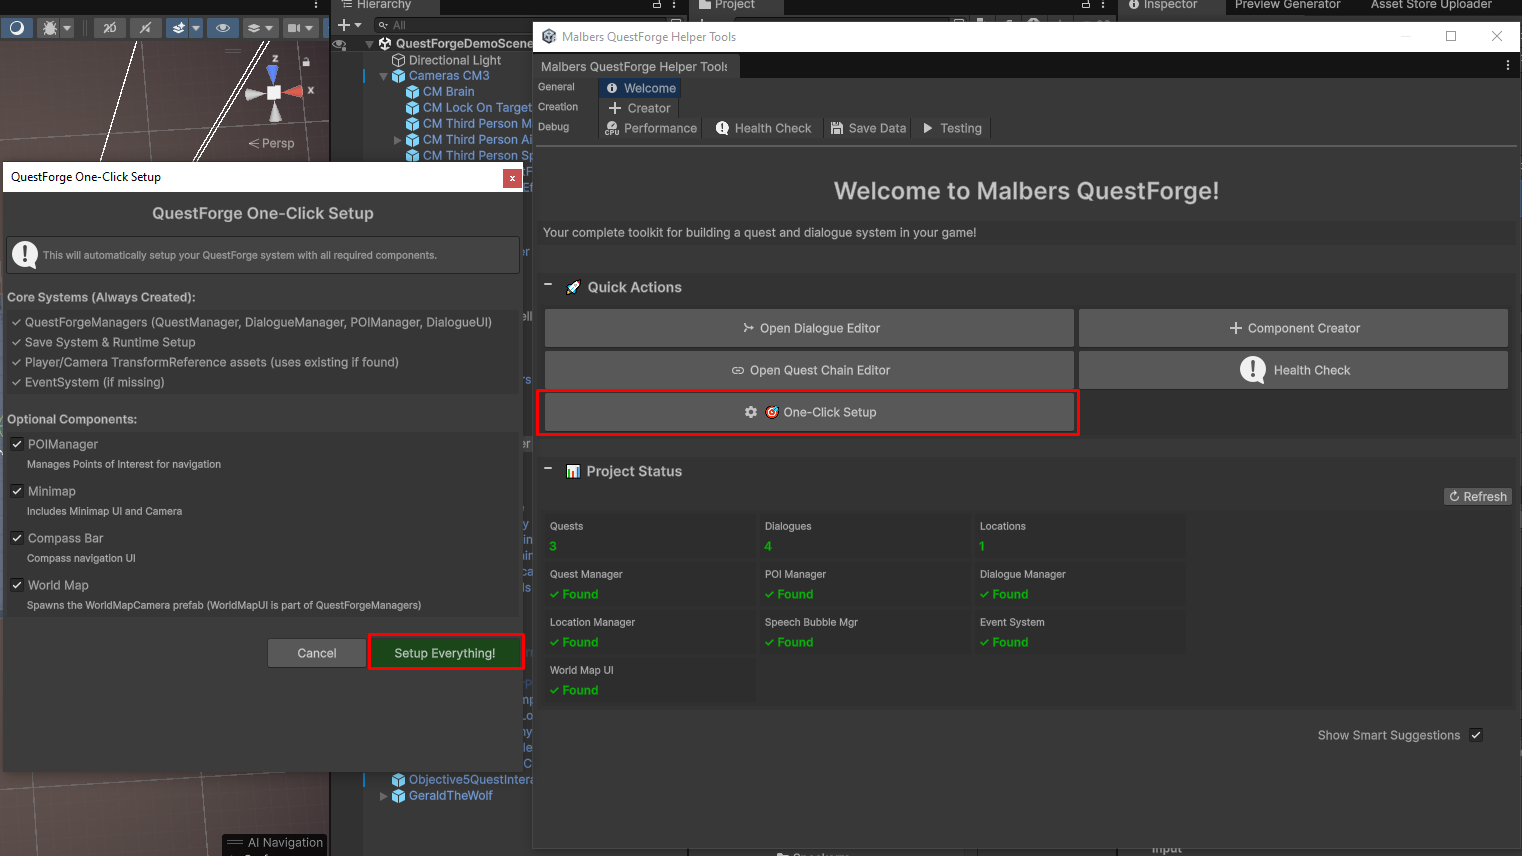Switch to the Save Data tab
The width and height of the screenshot is (1522, 856).
(868, 128)
